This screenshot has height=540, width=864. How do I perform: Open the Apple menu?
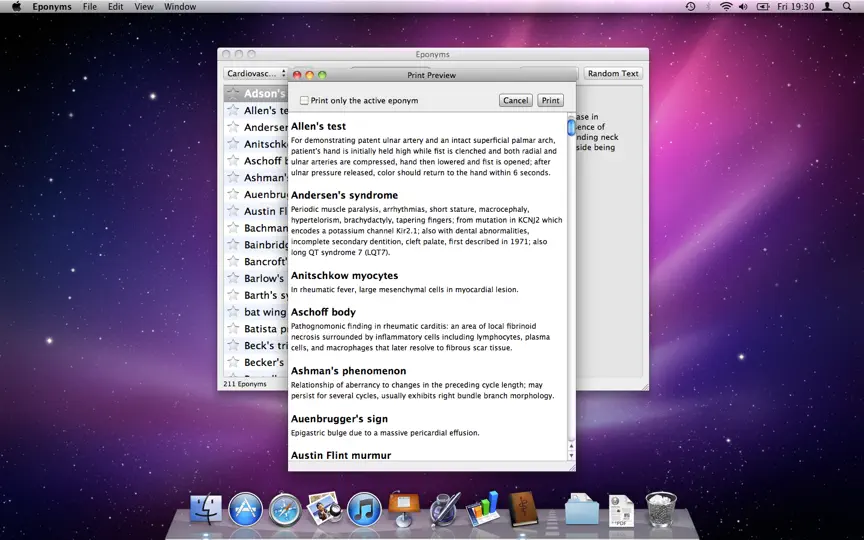(17, 7)
